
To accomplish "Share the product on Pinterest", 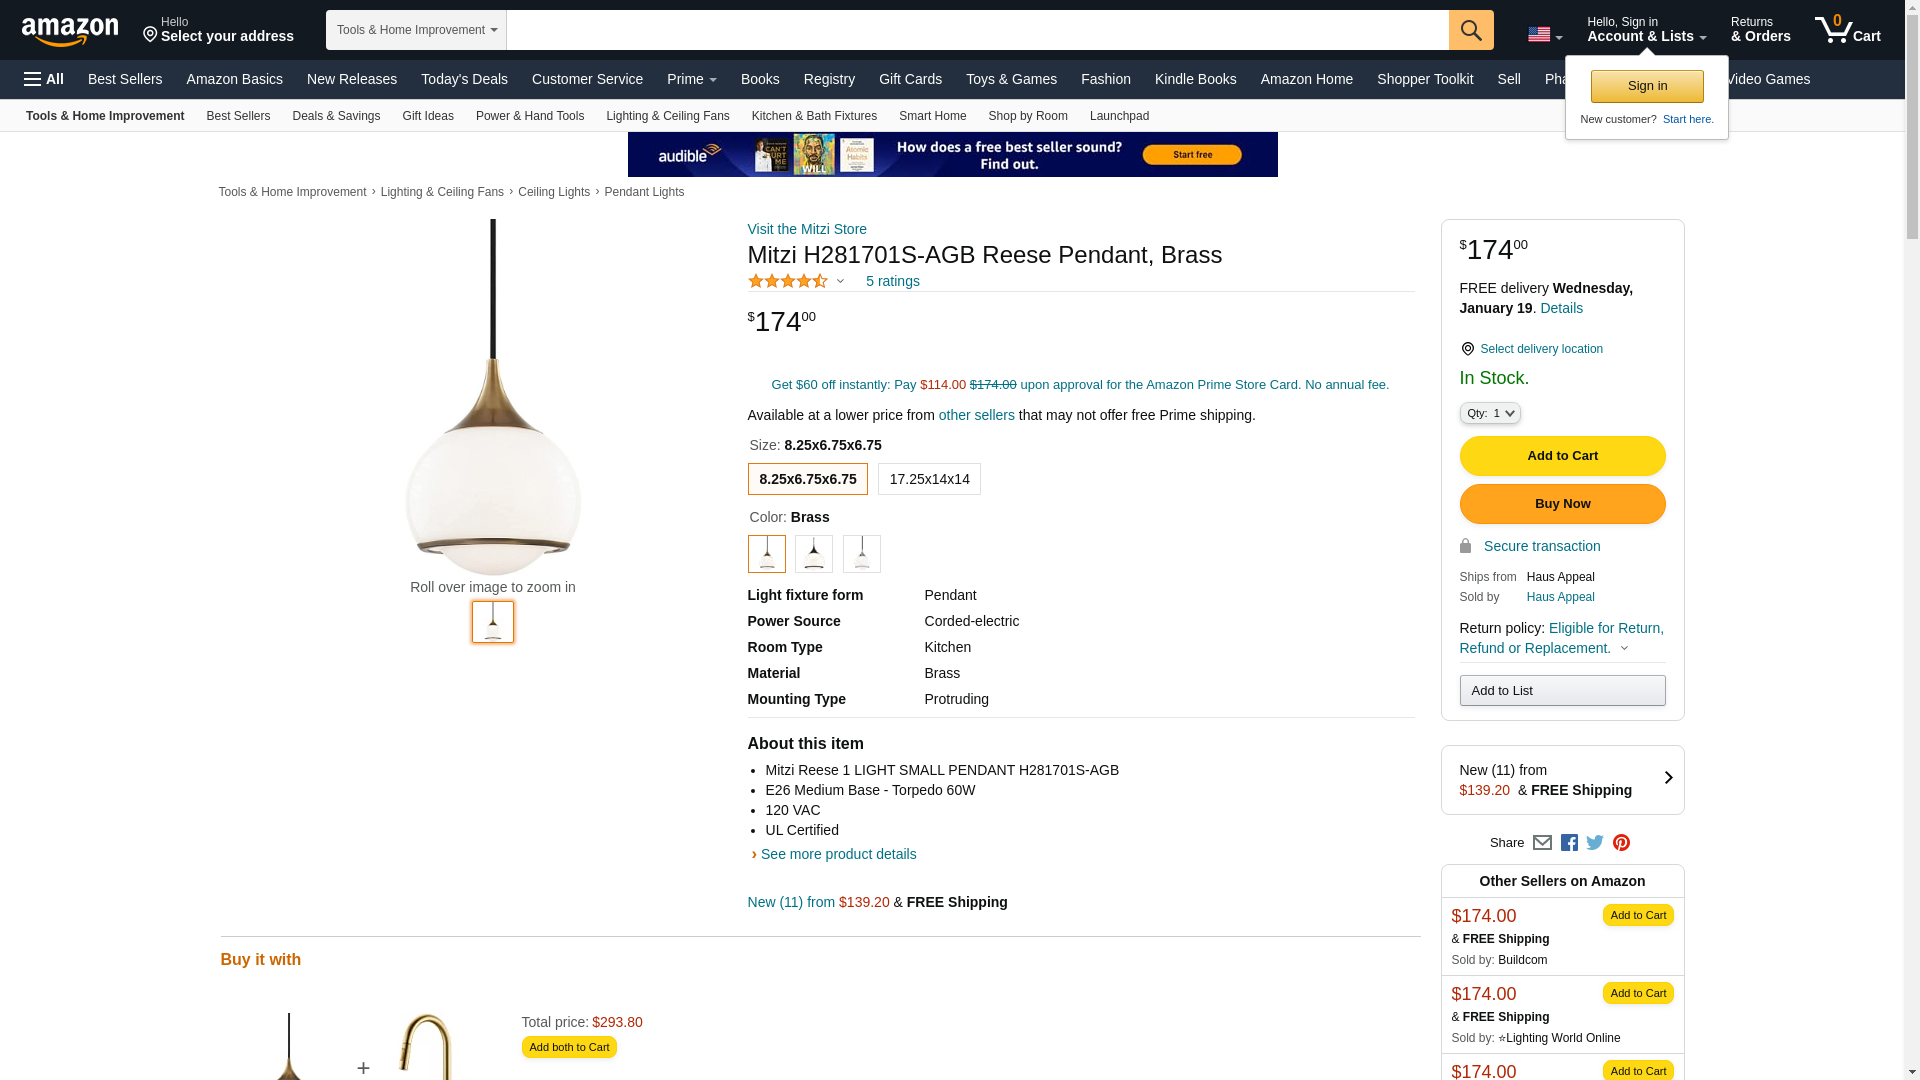I will pos(1621,843).
